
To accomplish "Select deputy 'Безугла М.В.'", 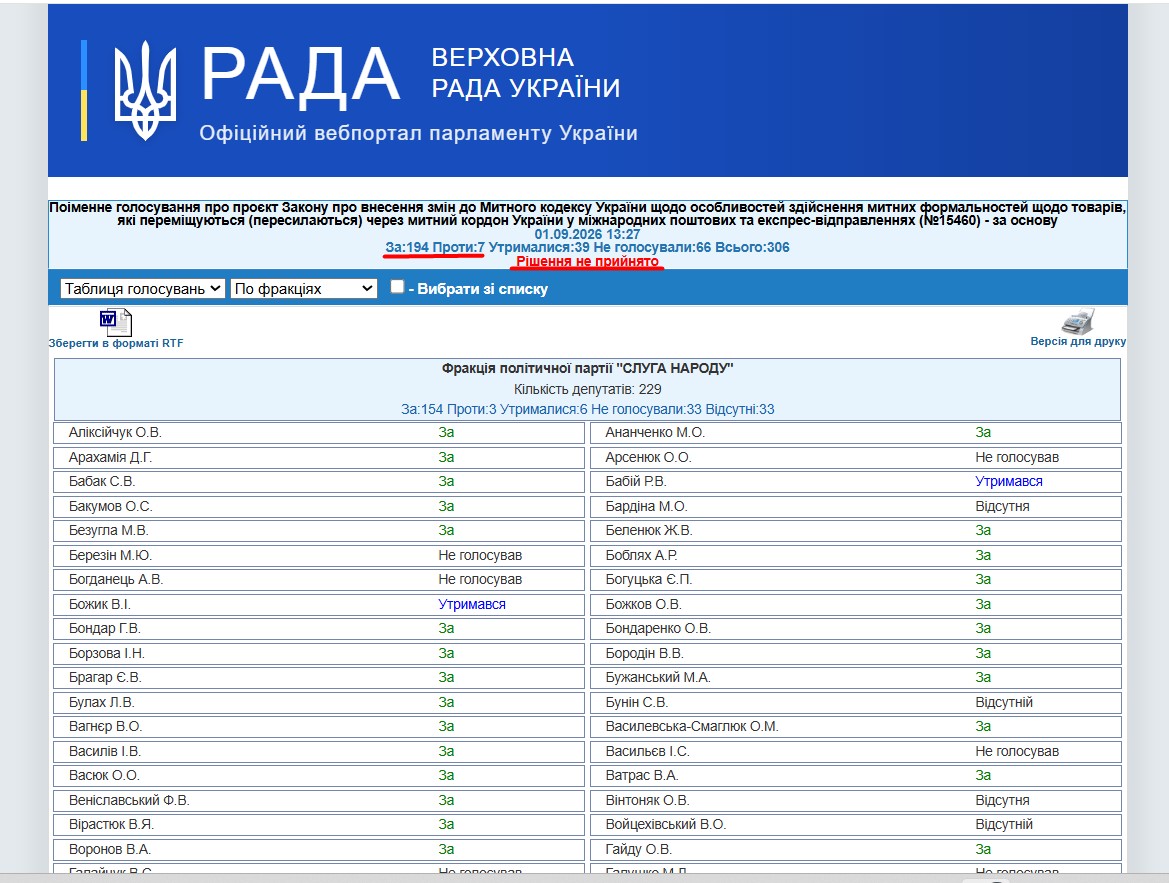I will tap(108, 530).
